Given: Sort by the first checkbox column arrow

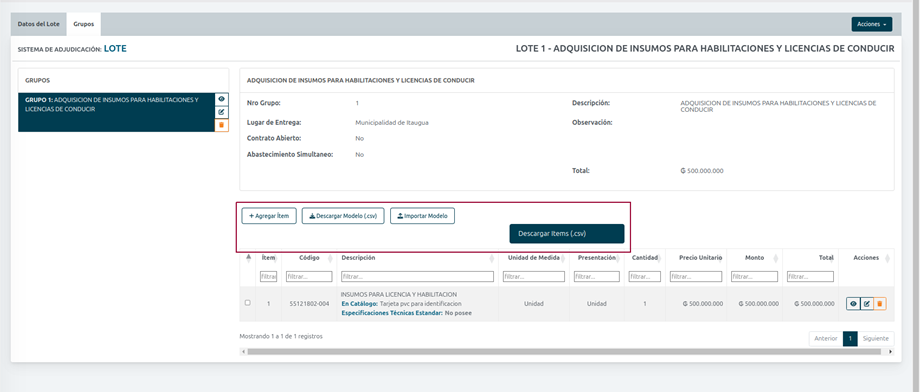Looking at the screenshot, I should click(248, 258).
